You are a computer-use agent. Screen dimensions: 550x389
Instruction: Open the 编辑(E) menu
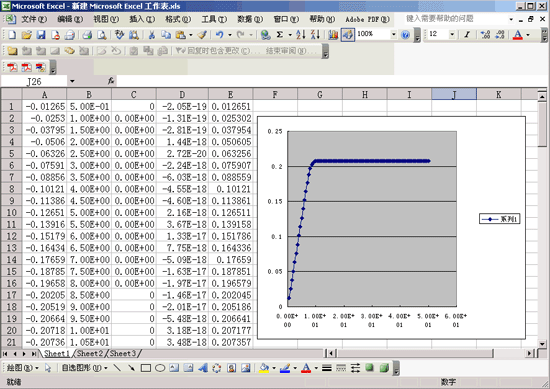70,19
